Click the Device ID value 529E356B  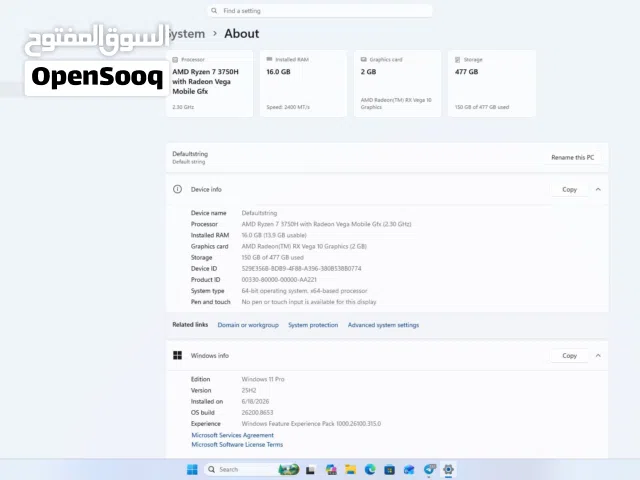(x=301, y=269)
